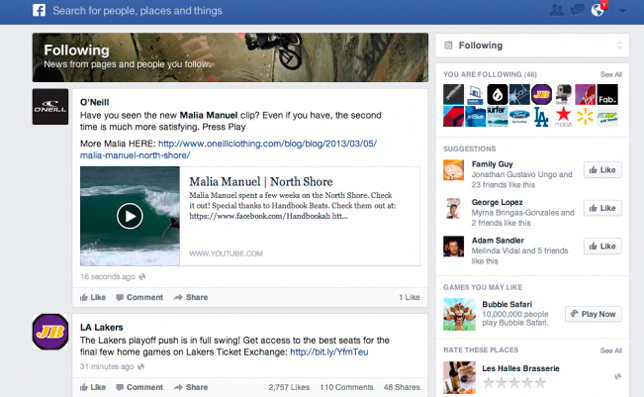View the 1 Like count on O'Neill post
Image resolution: width=644 pixels, height=397 pixels.
click(409, 297)
